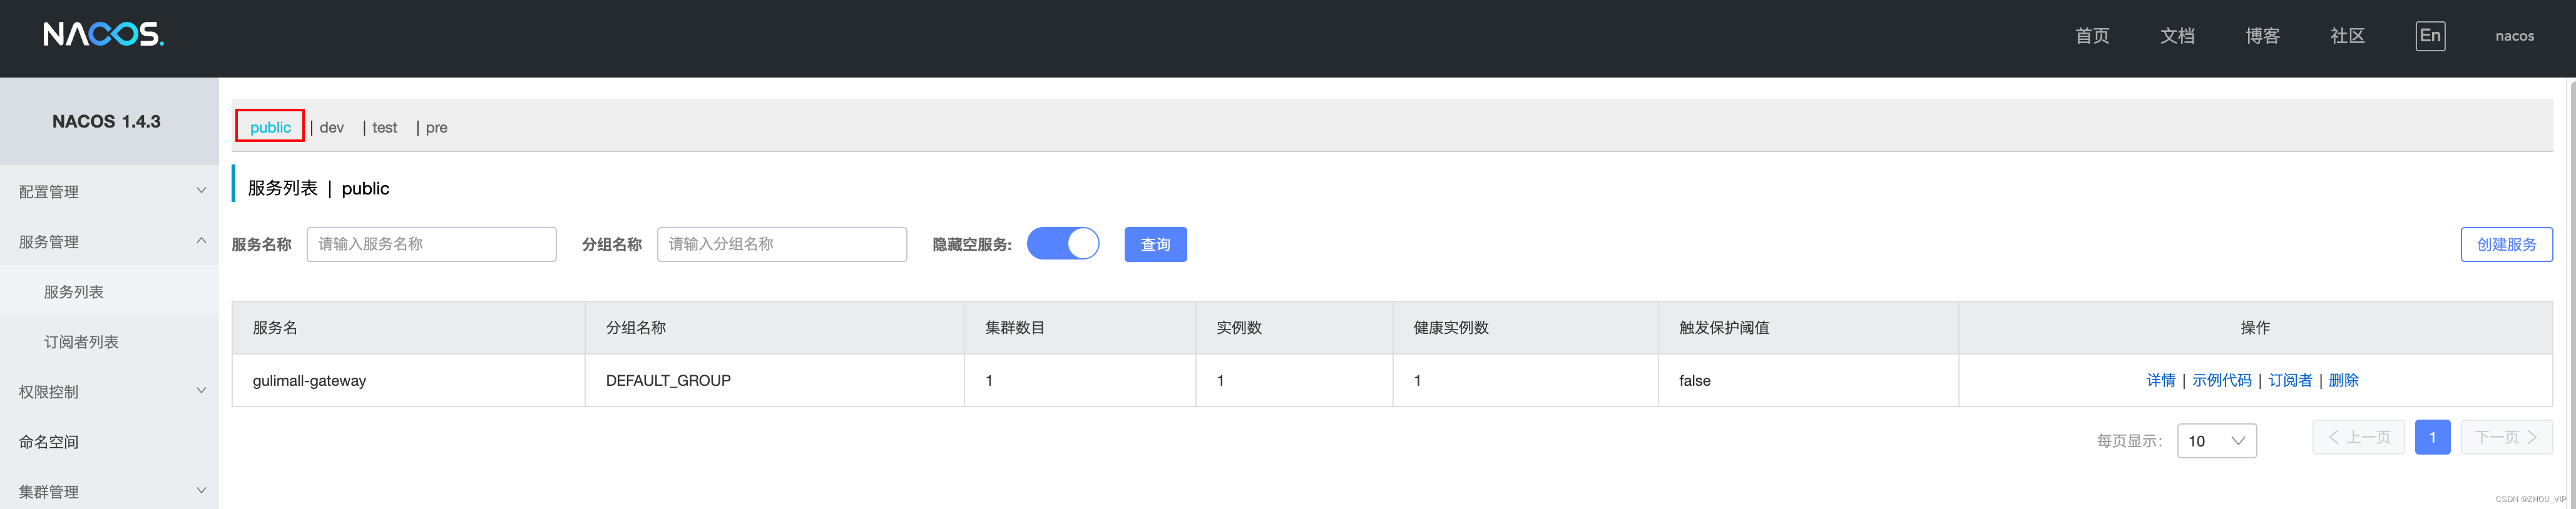The image size is (2576, 509).
Task: Open 订阅者列表 in the sidebar
Action: pyautogui.click(x=109, y=341)
